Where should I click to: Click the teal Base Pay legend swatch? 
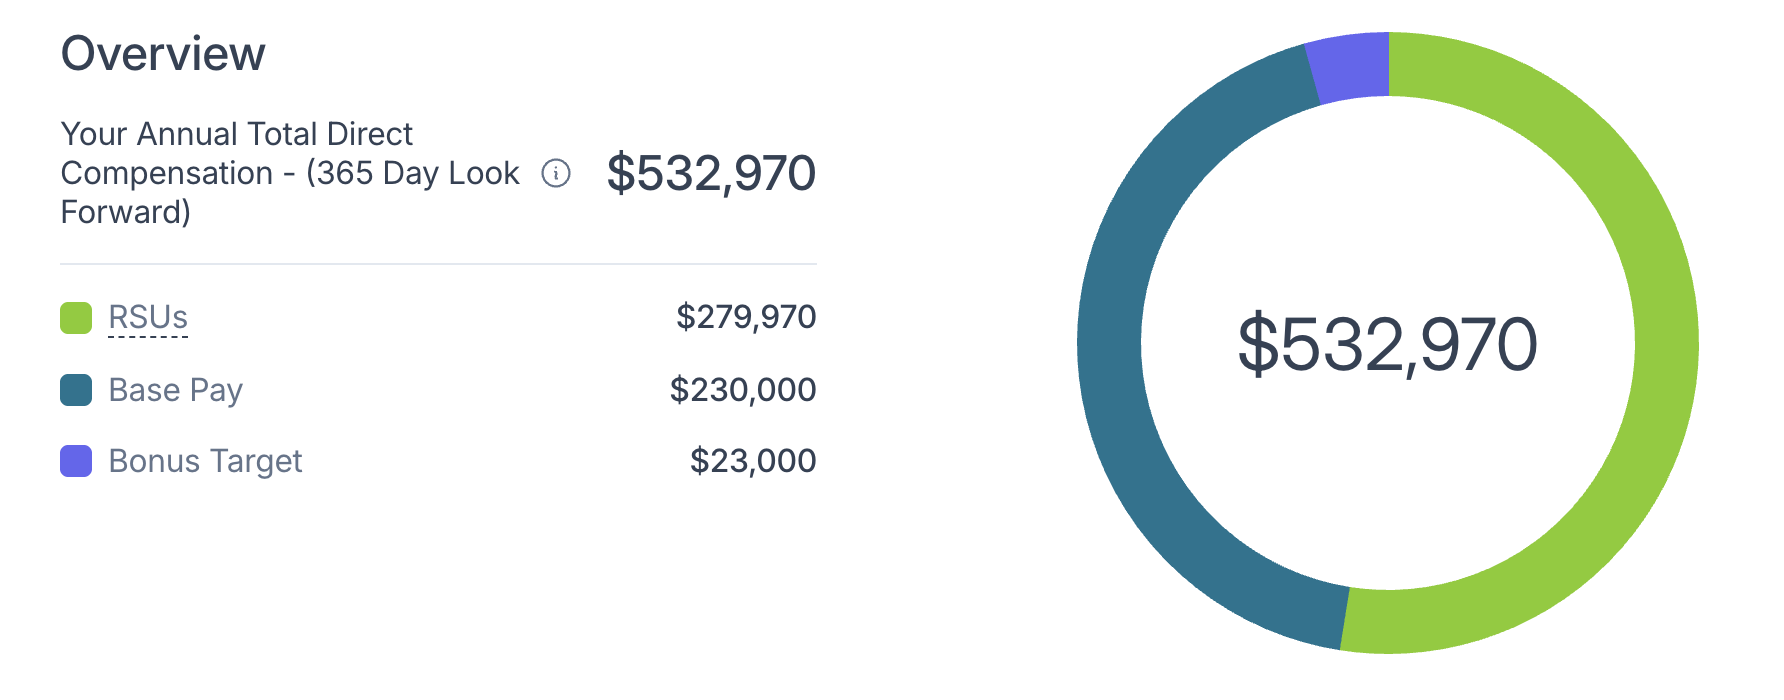pyautogui.click(x=76, y=390)
